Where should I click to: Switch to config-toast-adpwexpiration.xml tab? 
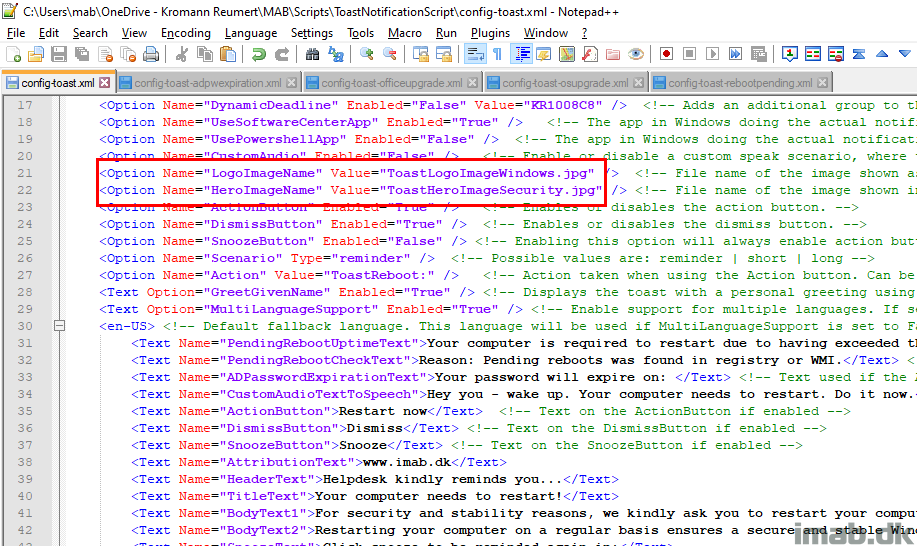click(208, 83)
